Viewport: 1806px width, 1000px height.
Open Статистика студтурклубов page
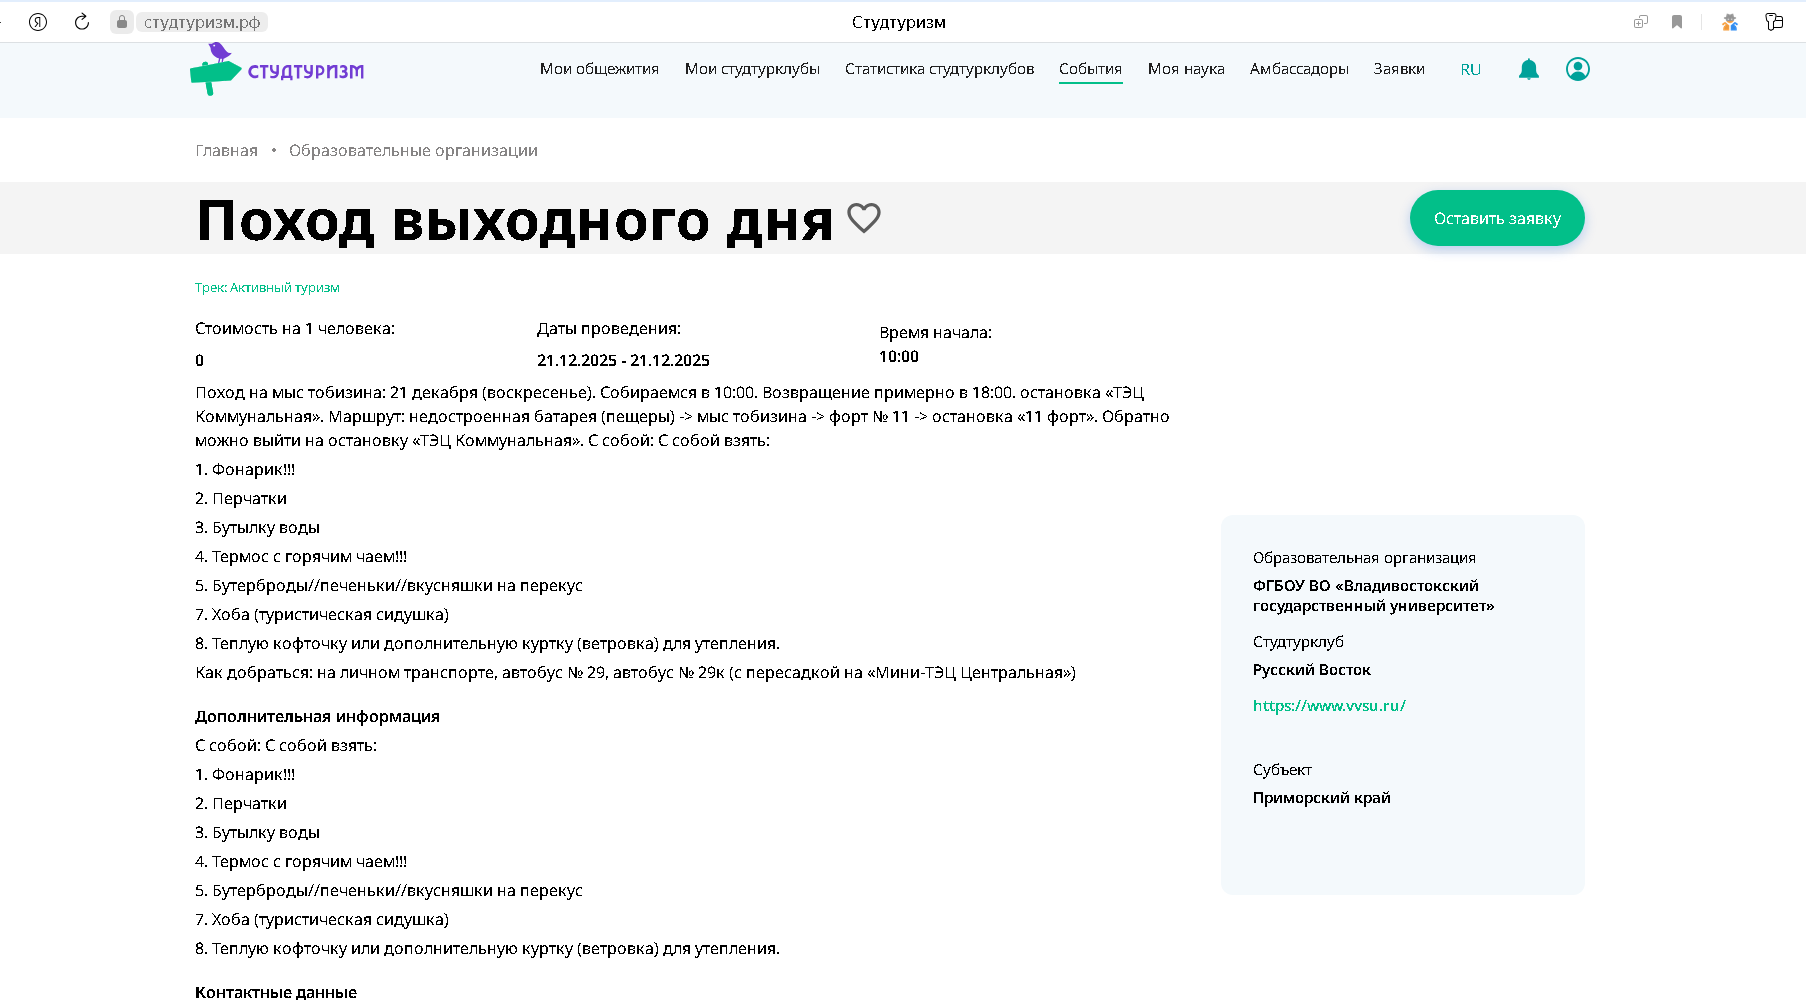939,69
